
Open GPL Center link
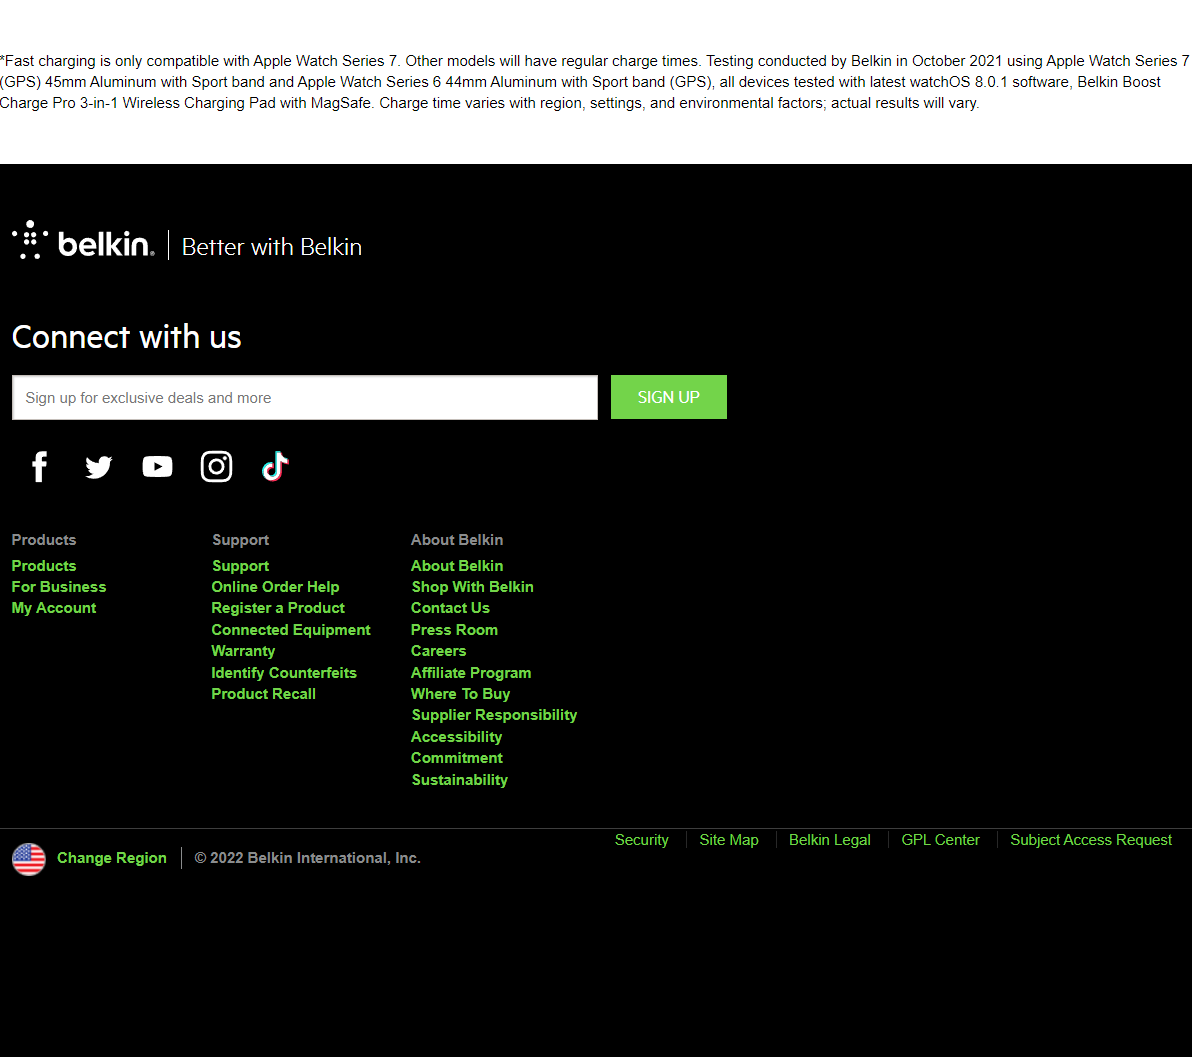940,840
